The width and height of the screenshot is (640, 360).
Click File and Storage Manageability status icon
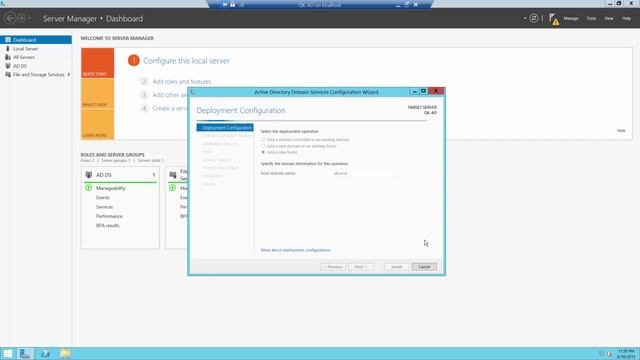point(173,188)
